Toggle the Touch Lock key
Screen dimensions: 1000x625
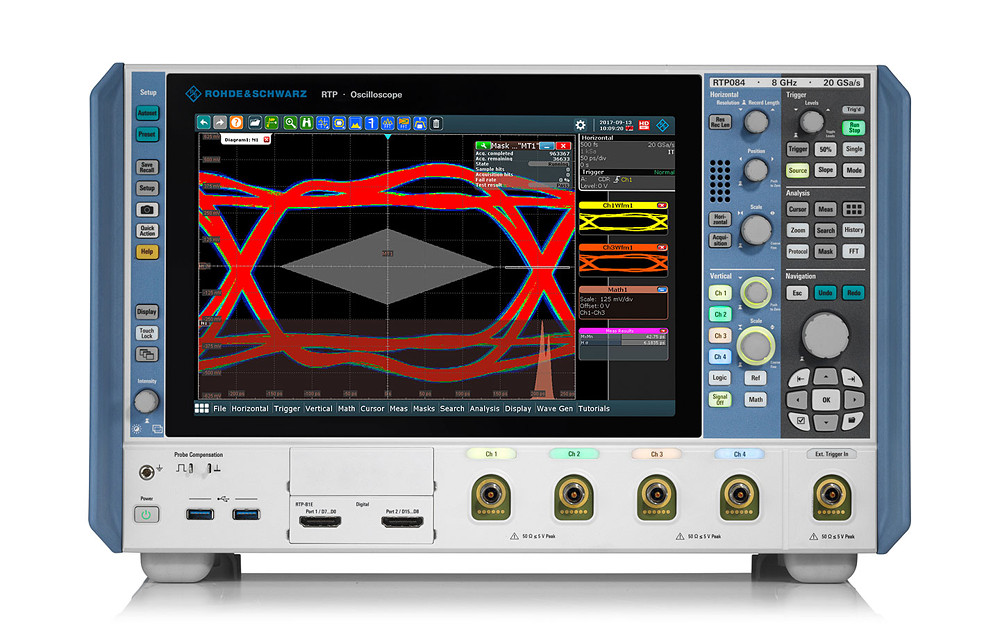(x=147, y=333)
